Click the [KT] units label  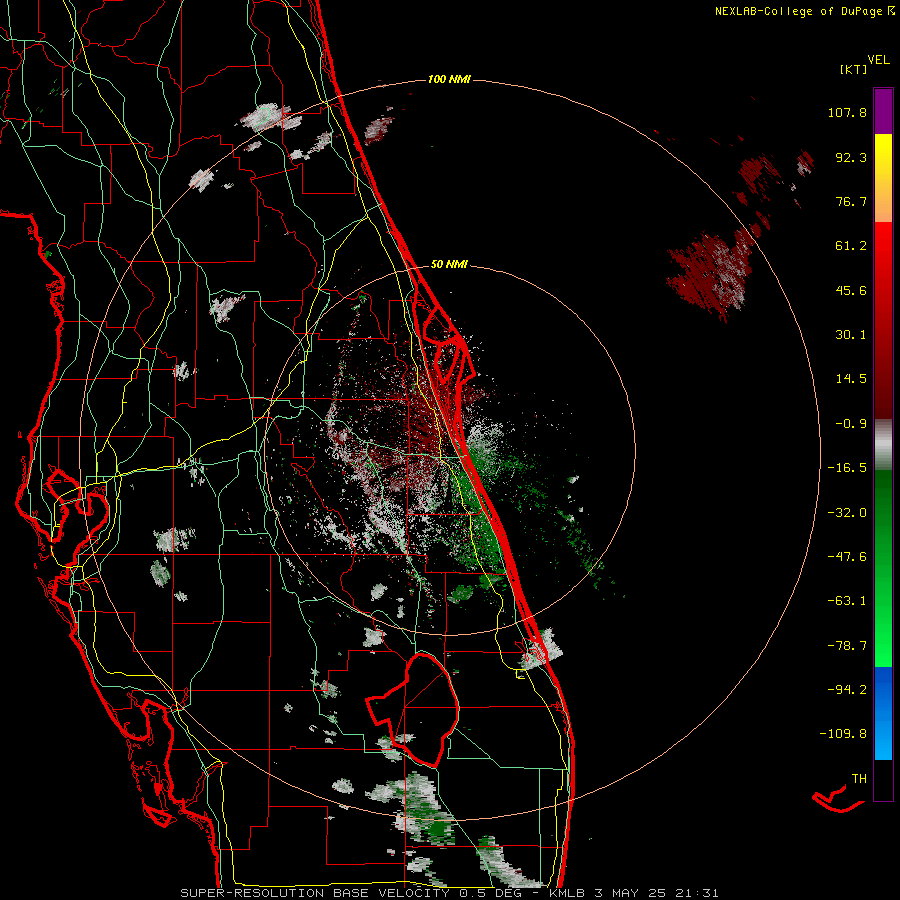coord(853,69)
